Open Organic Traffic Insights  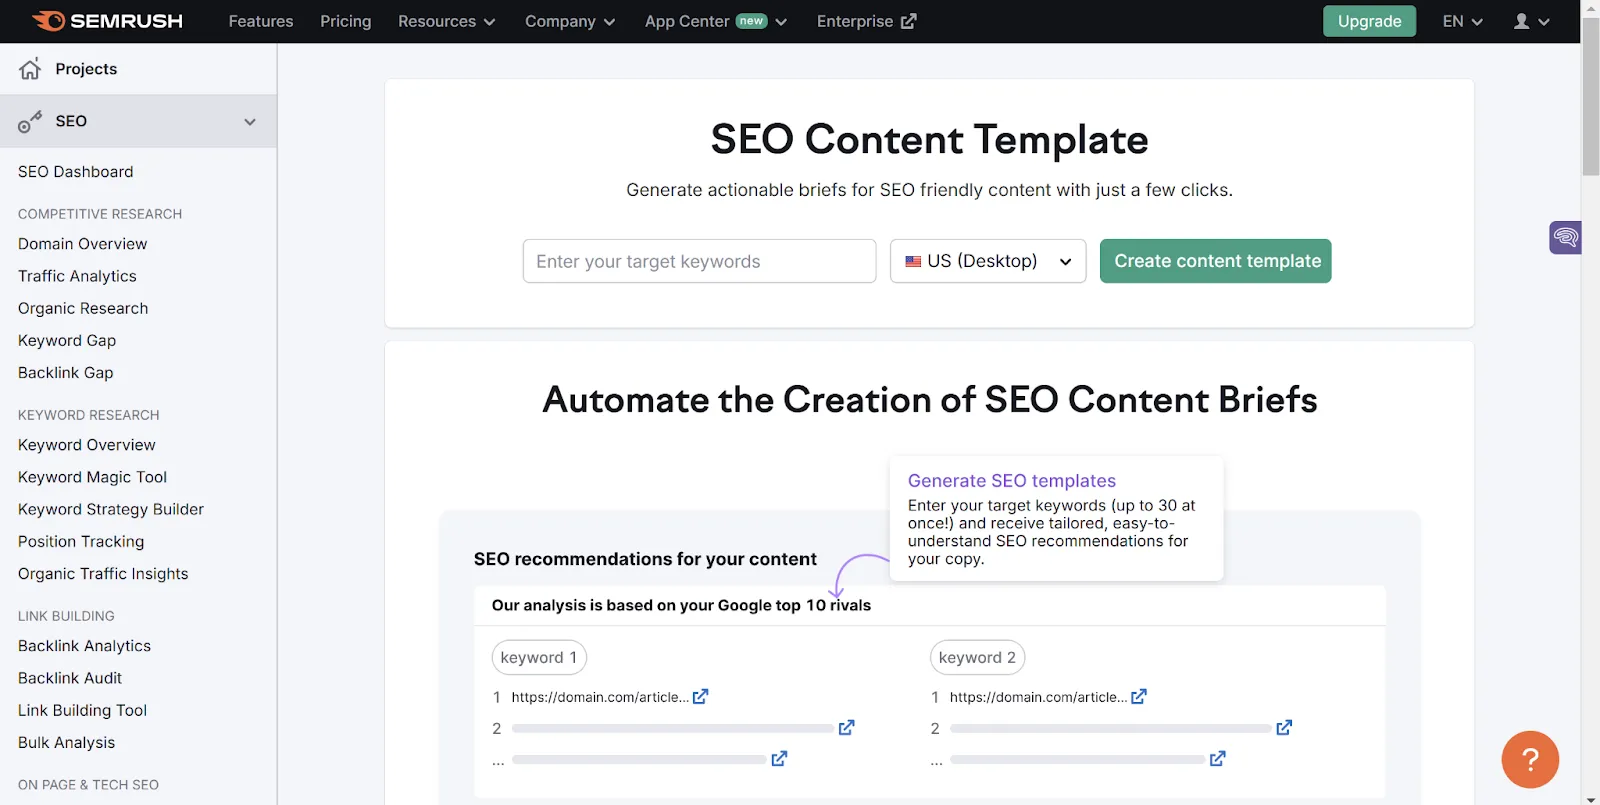pos(103,574)
